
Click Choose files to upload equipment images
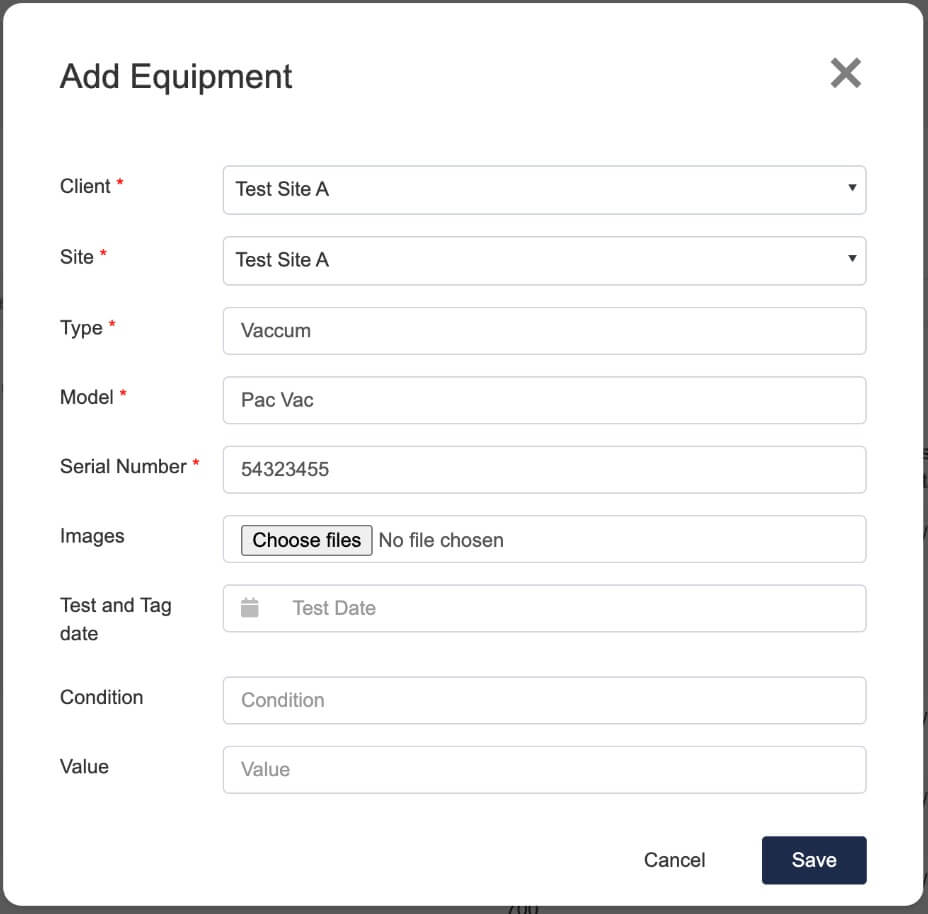[x=305, y=540]
